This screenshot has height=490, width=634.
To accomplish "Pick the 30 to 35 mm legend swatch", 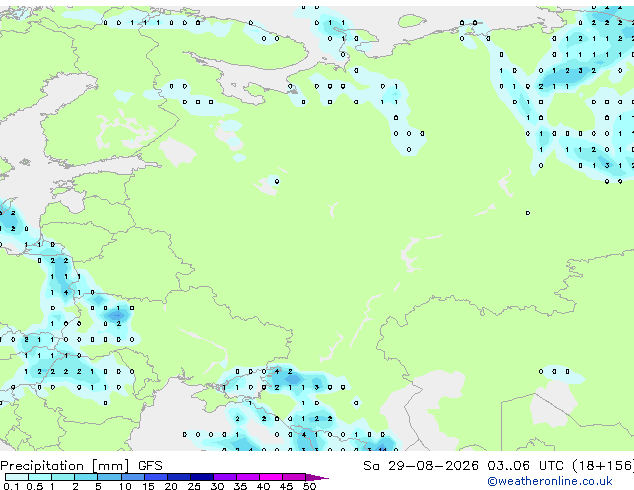I will pos(225,477).
